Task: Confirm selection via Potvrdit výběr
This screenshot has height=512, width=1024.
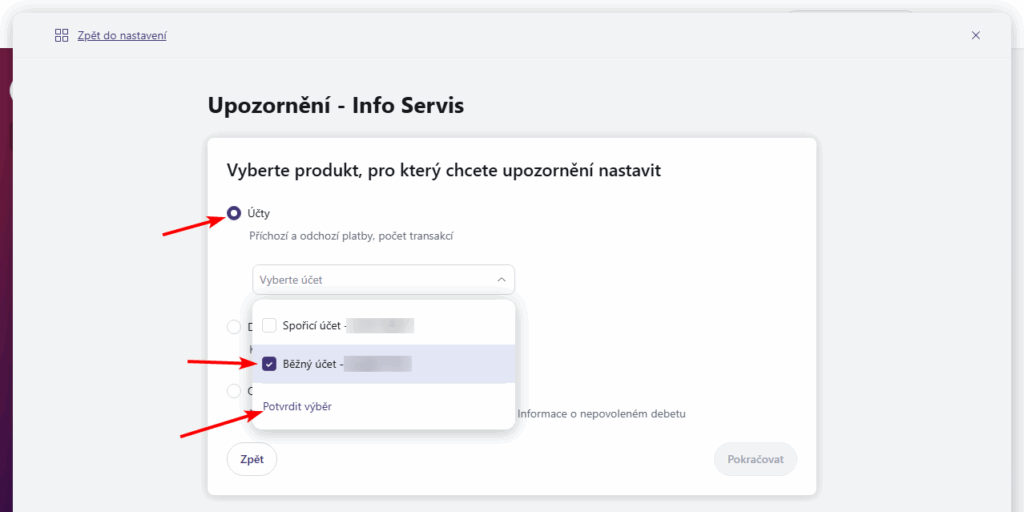Action: [x=297, y=406]
